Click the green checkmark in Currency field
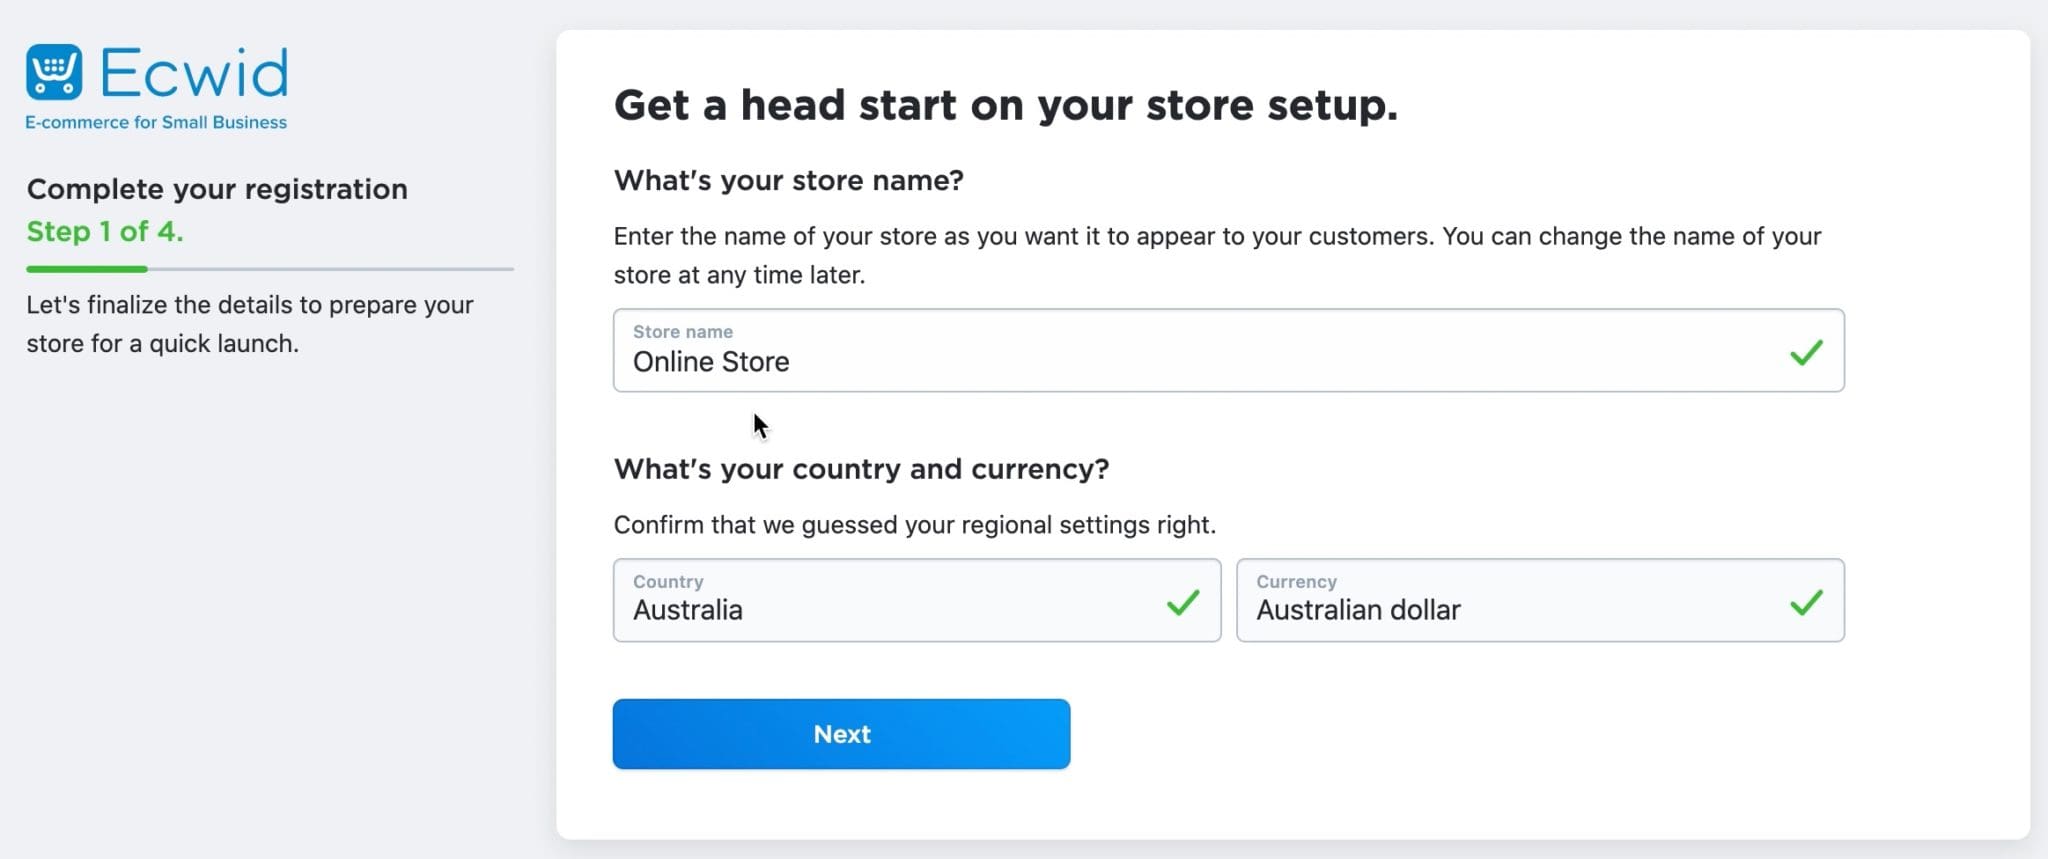Viewport: 2048px width, 859px height. pos(1806,602)
